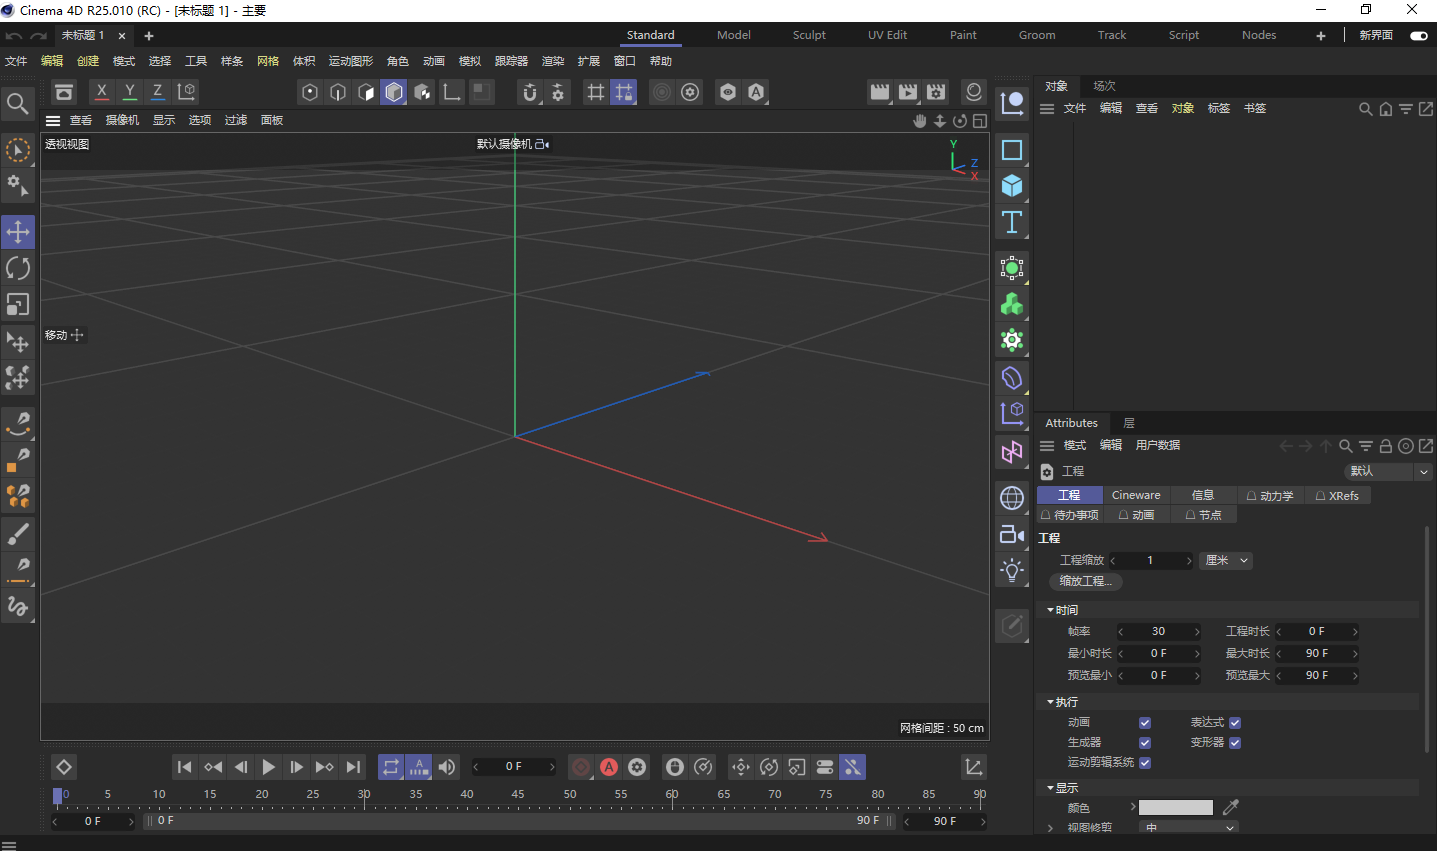This screenshot has height=851, width=1437.
Task: Add a Light object
Action: coord(1012,571)
